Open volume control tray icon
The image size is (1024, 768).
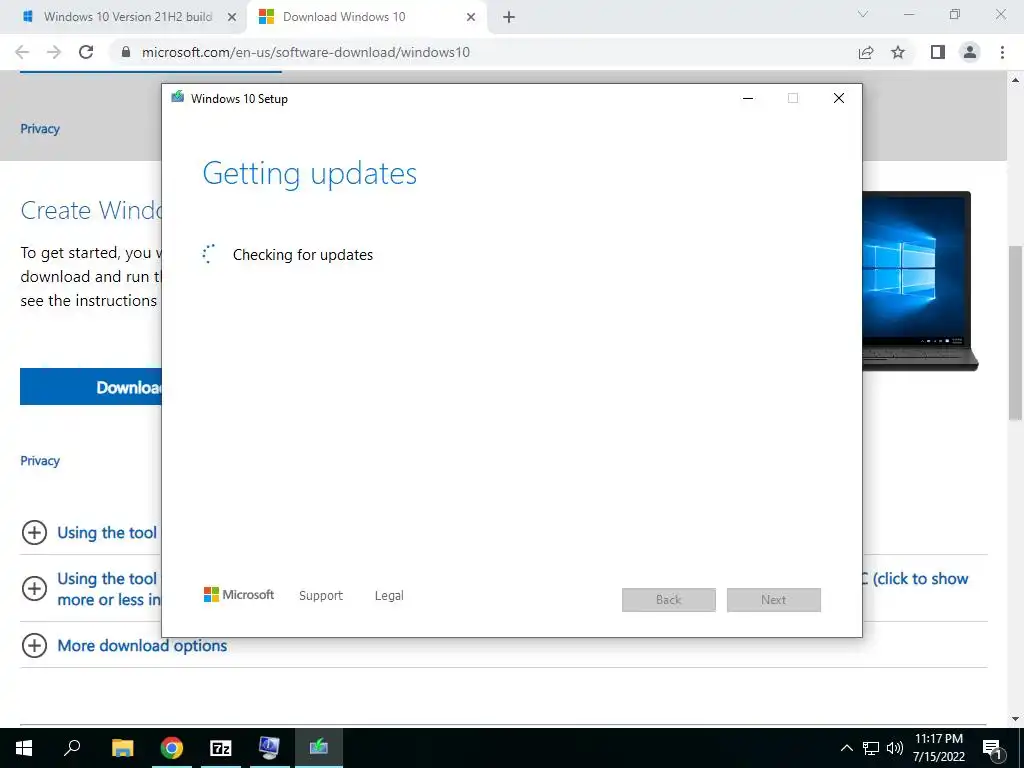pyautogui.click(x=895, y=748)
